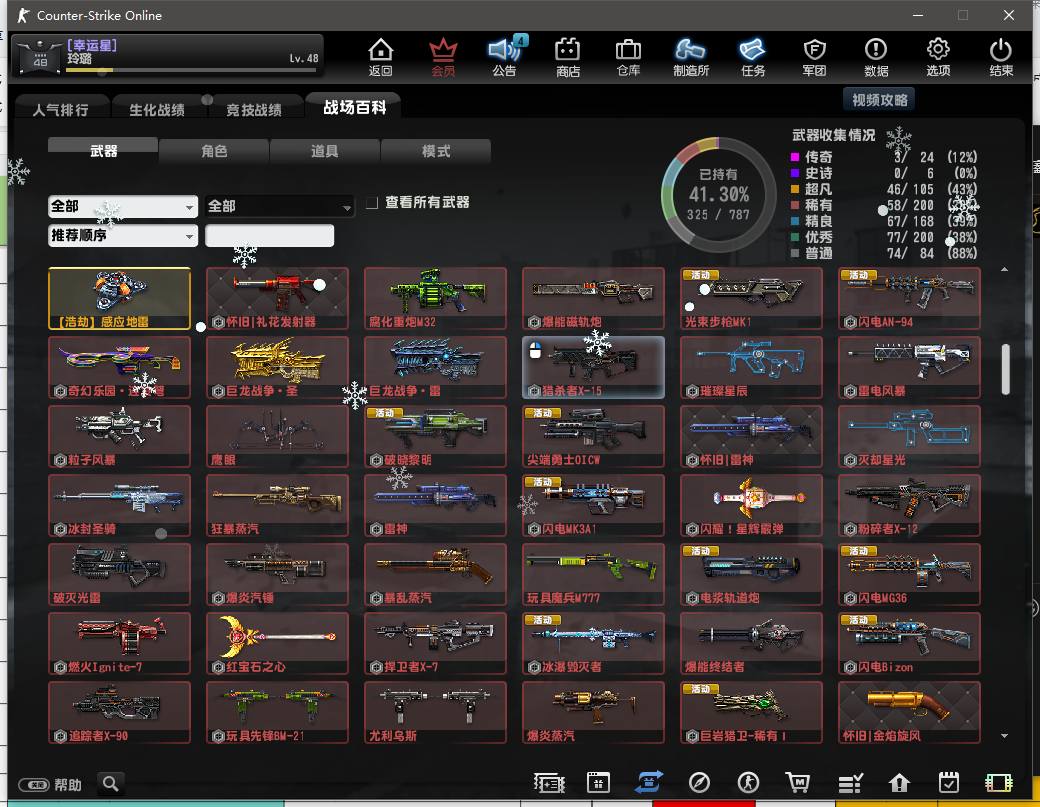Screen dimensions: 1040x807
Task: Select the 道具 sub-tab
Action: coord(325,151)
